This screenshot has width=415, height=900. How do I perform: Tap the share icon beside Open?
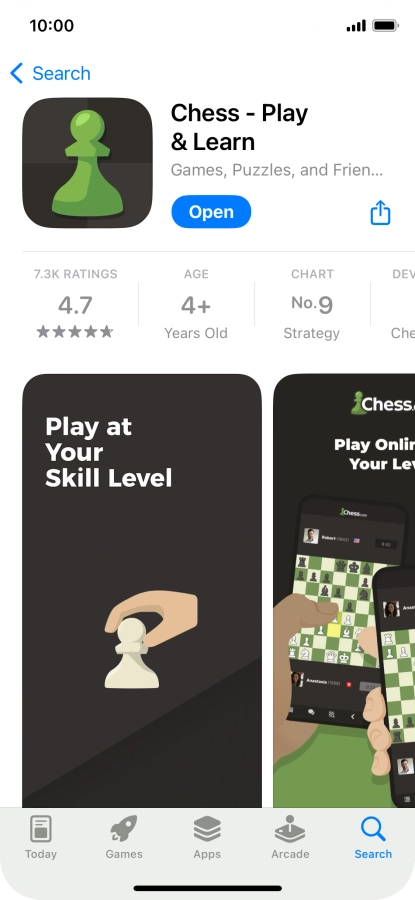click(380, 212)
